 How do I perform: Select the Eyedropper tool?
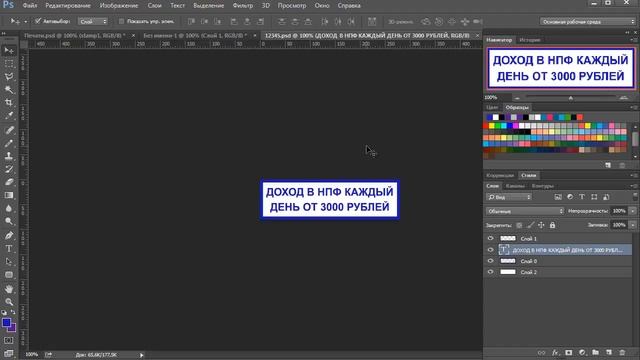click(x=9, y=116)
